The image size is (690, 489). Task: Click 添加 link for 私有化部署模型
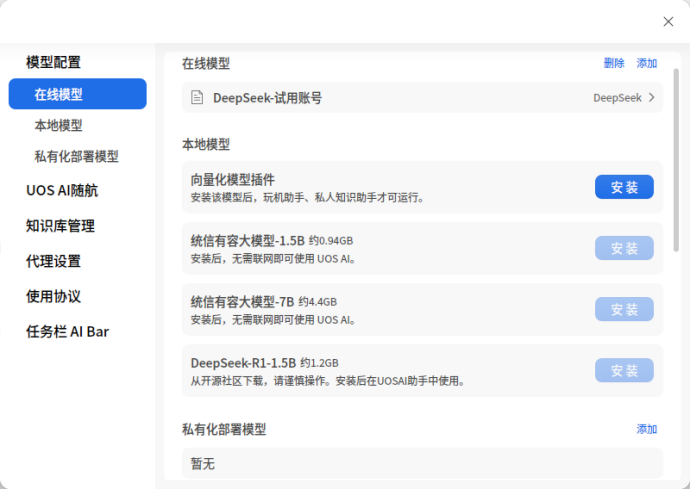pos(646,429)
